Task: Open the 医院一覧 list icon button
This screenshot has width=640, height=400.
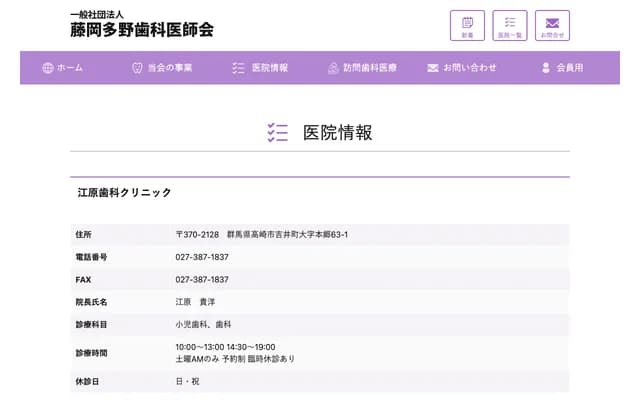Action: click(510, 25)
